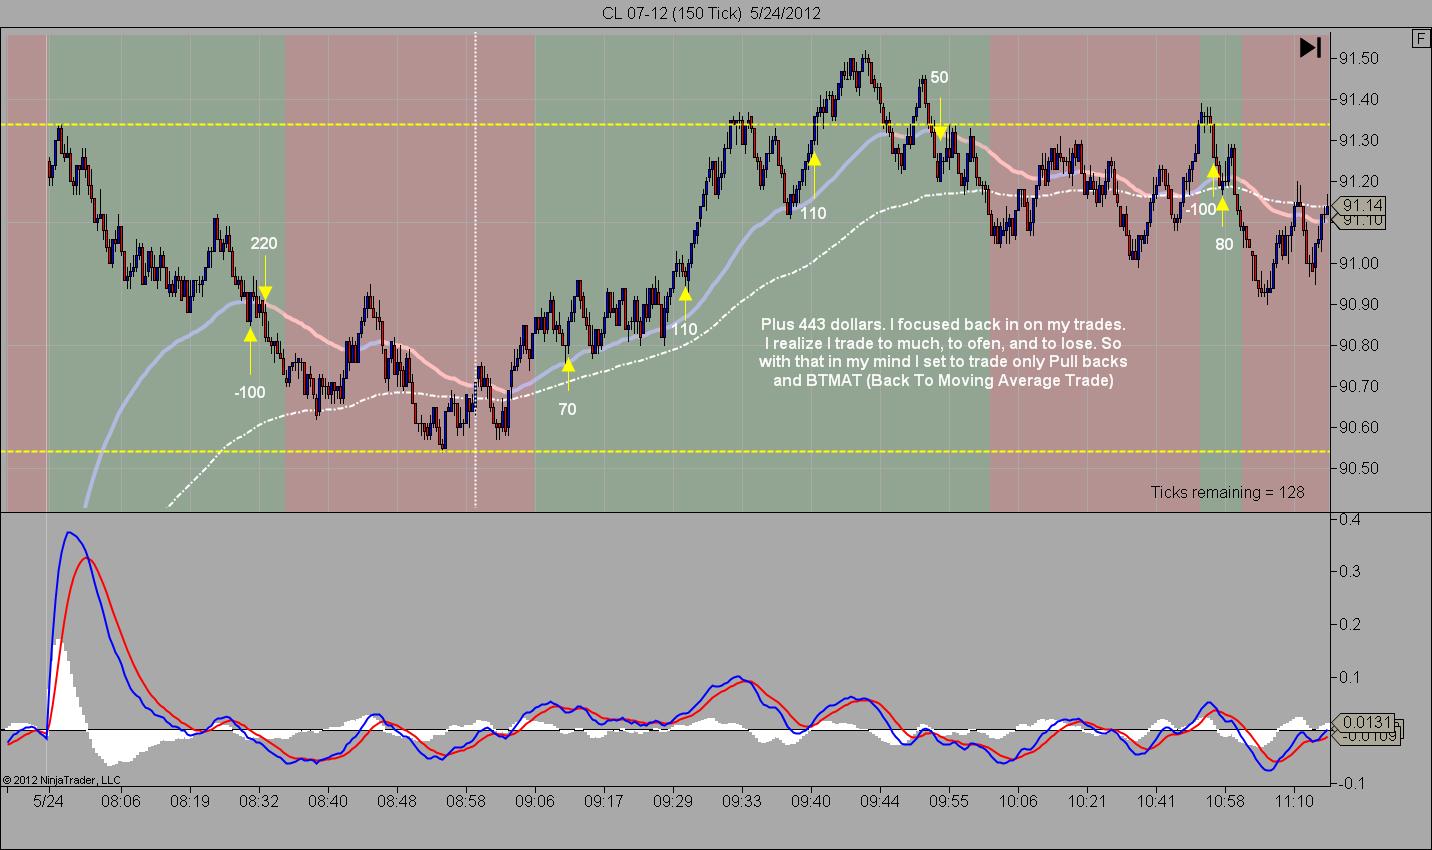
Task: Click the 09:33 time axis label
Action: click(x=741, y=801)
